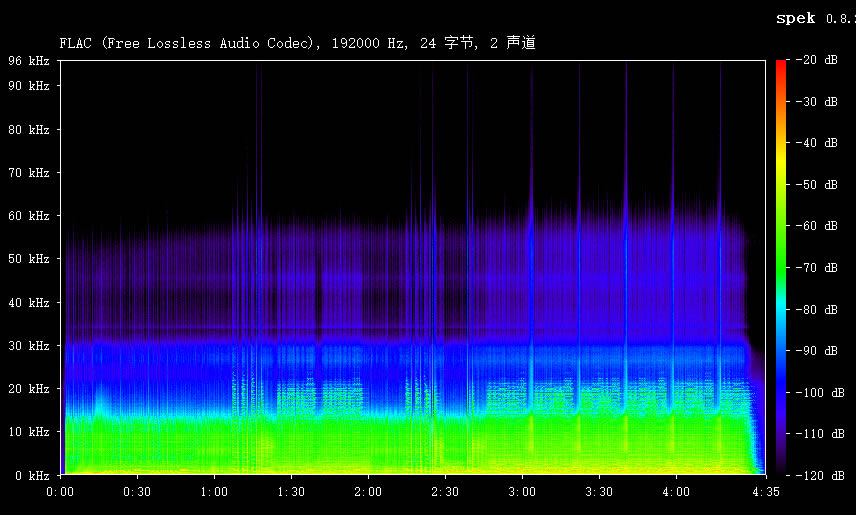Click the 70 kHz frequency axis label
This screenshot has width=856, height=515.
[x=29, y=173]
